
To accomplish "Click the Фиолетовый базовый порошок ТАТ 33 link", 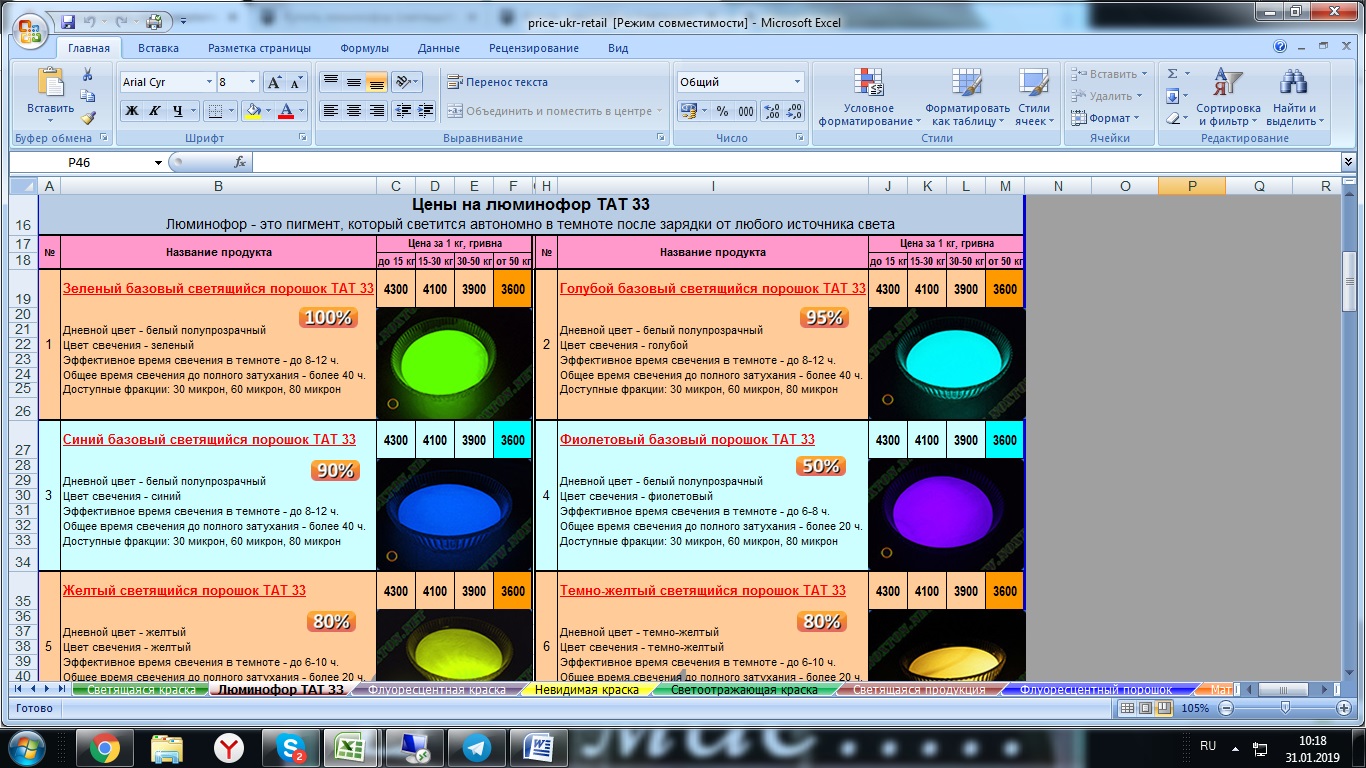I will coord(687,440).
